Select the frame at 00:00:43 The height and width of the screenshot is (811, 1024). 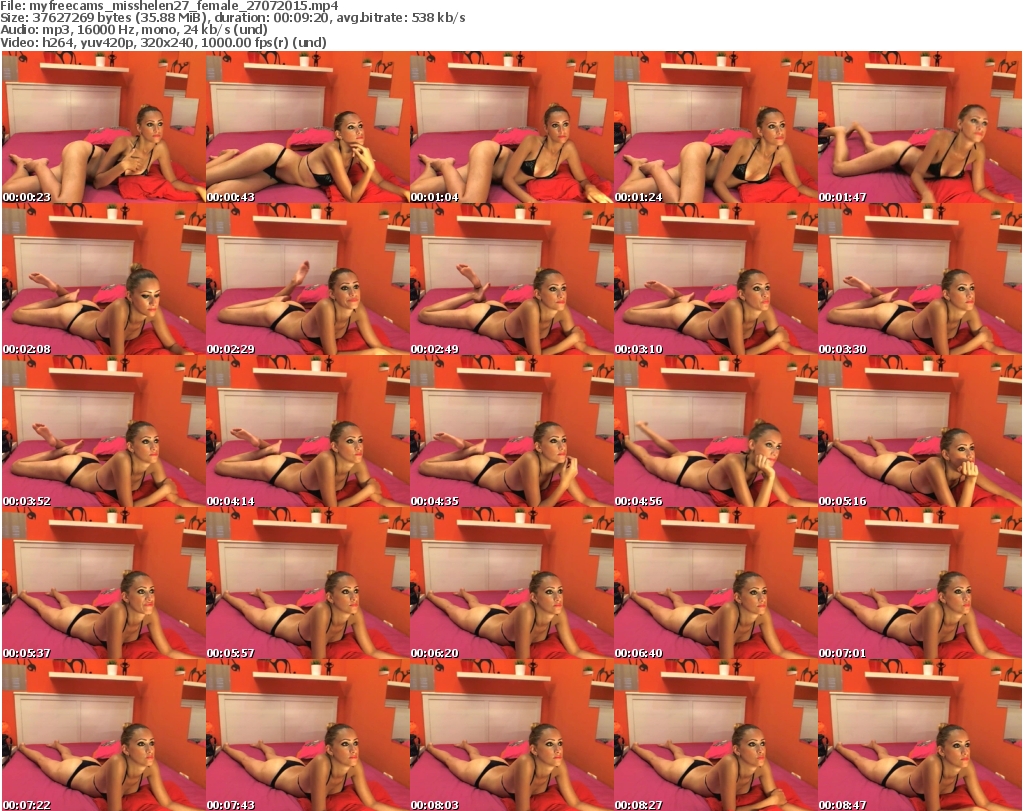pos(308,127)
